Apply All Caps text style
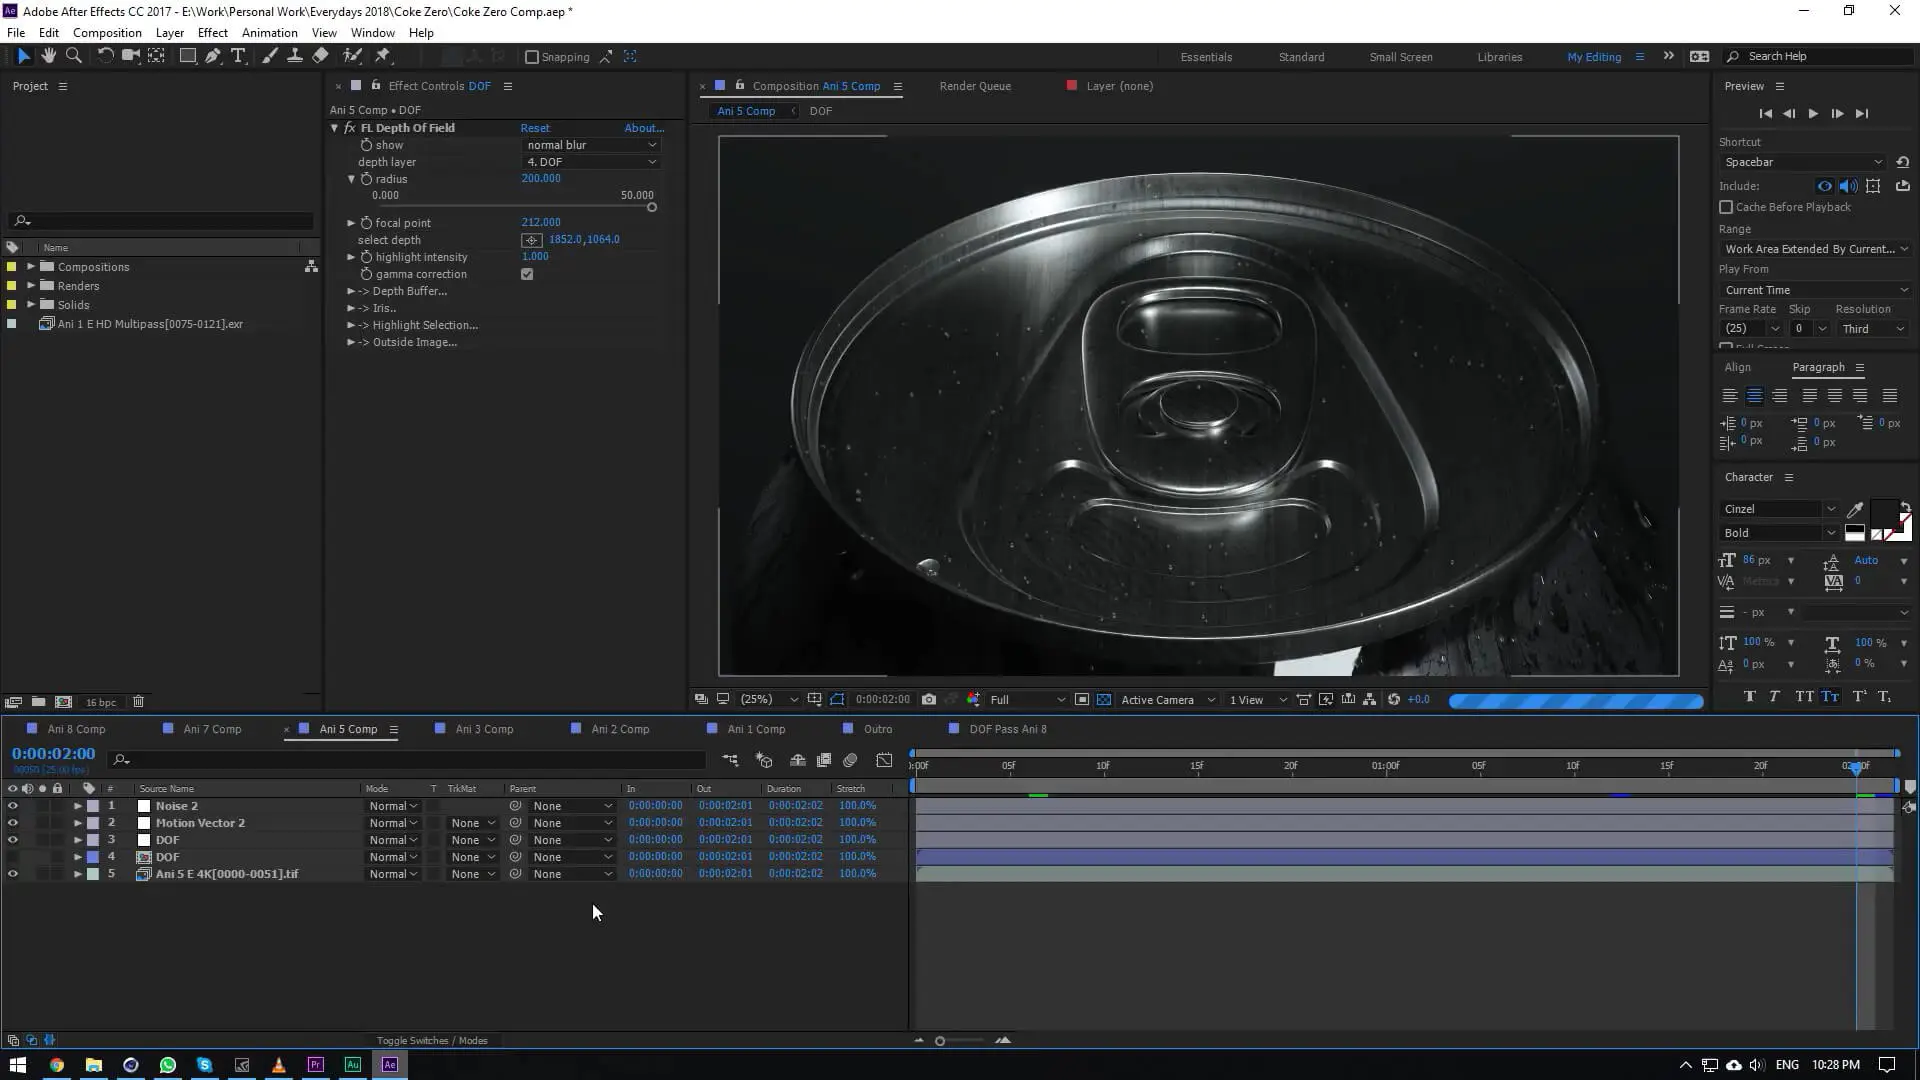Screen dimensions: 1920x1080 point(1804,697)
